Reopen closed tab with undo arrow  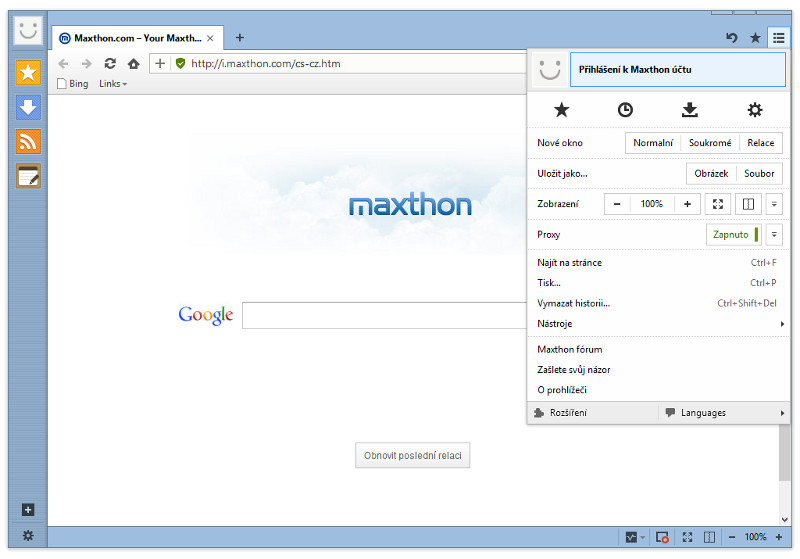point(732,37)
